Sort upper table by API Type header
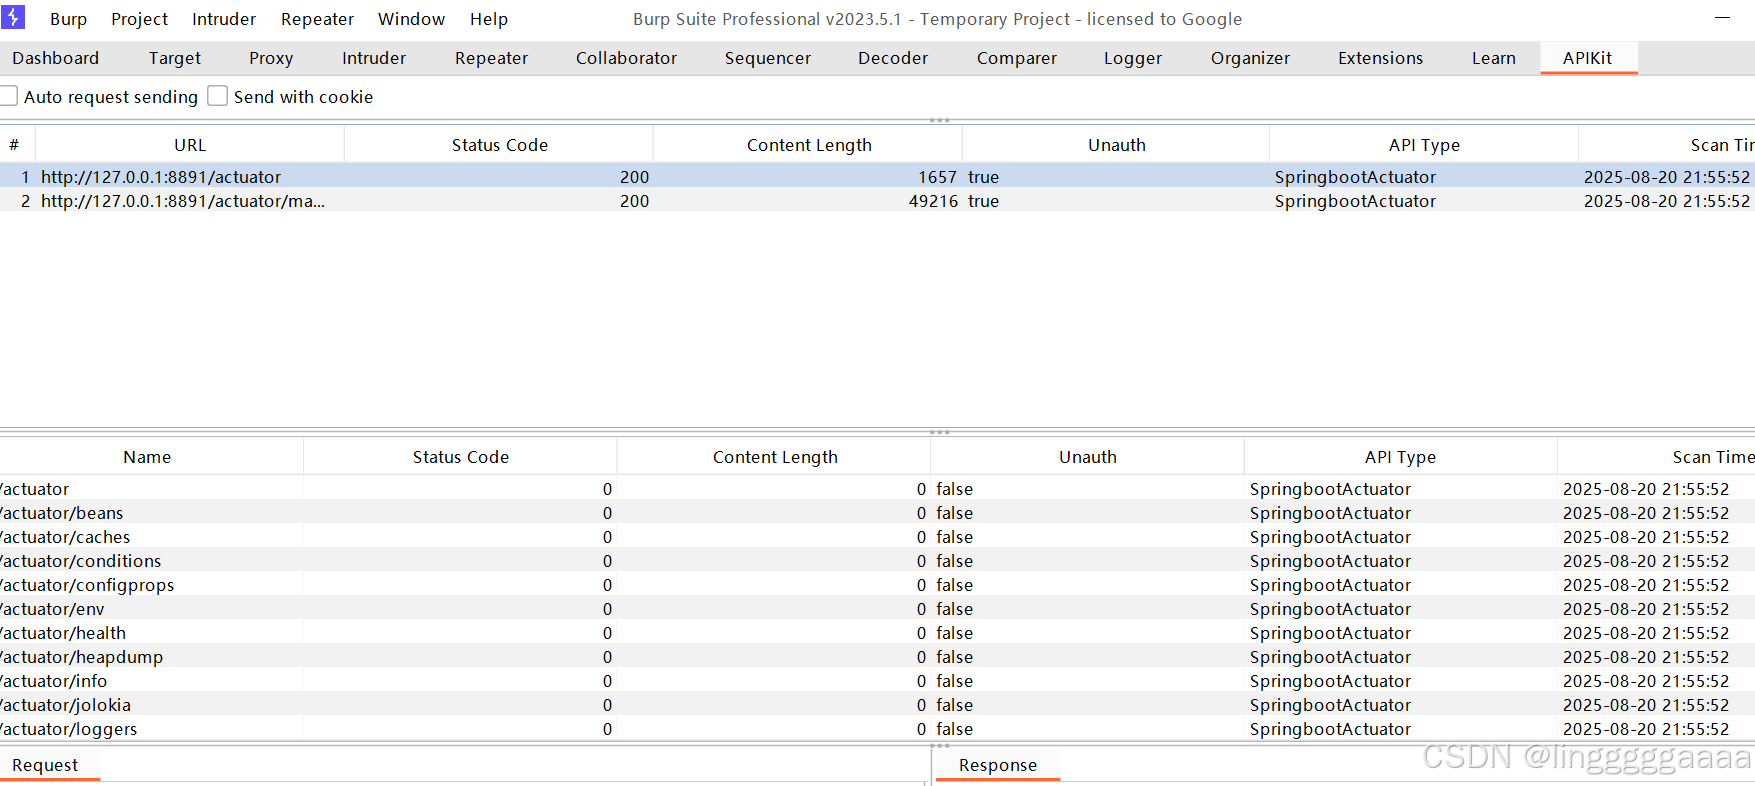The width and height of the screenshot is (1755, 786). [1424, 145]
